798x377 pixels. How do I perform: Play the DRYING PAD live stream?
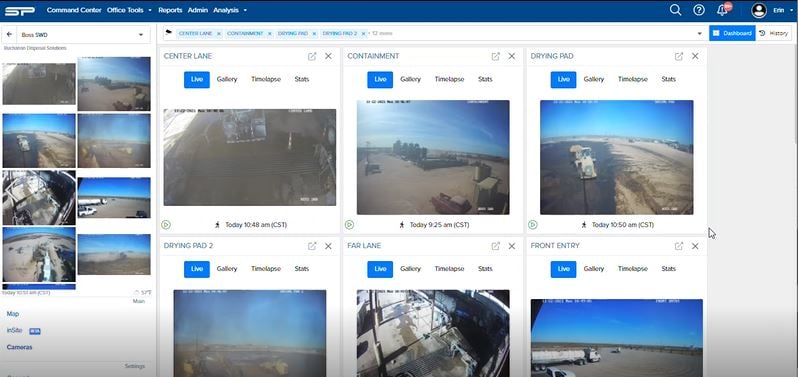click(x=533, y=224)
